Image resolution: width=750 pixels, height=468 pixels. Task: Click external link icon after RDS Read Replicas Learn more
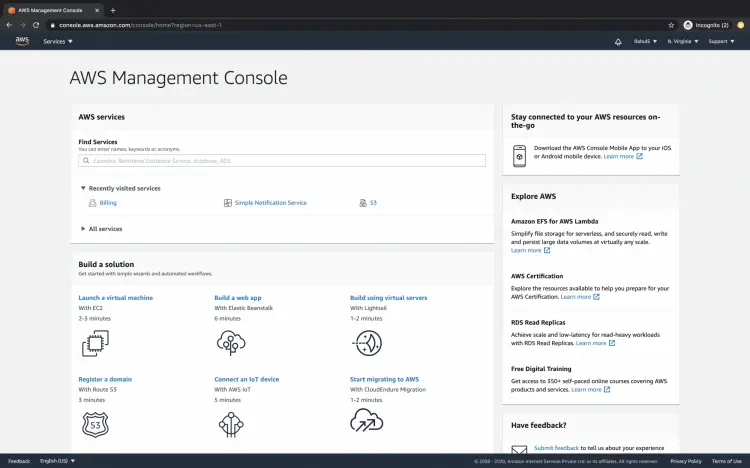click(612, 343)
